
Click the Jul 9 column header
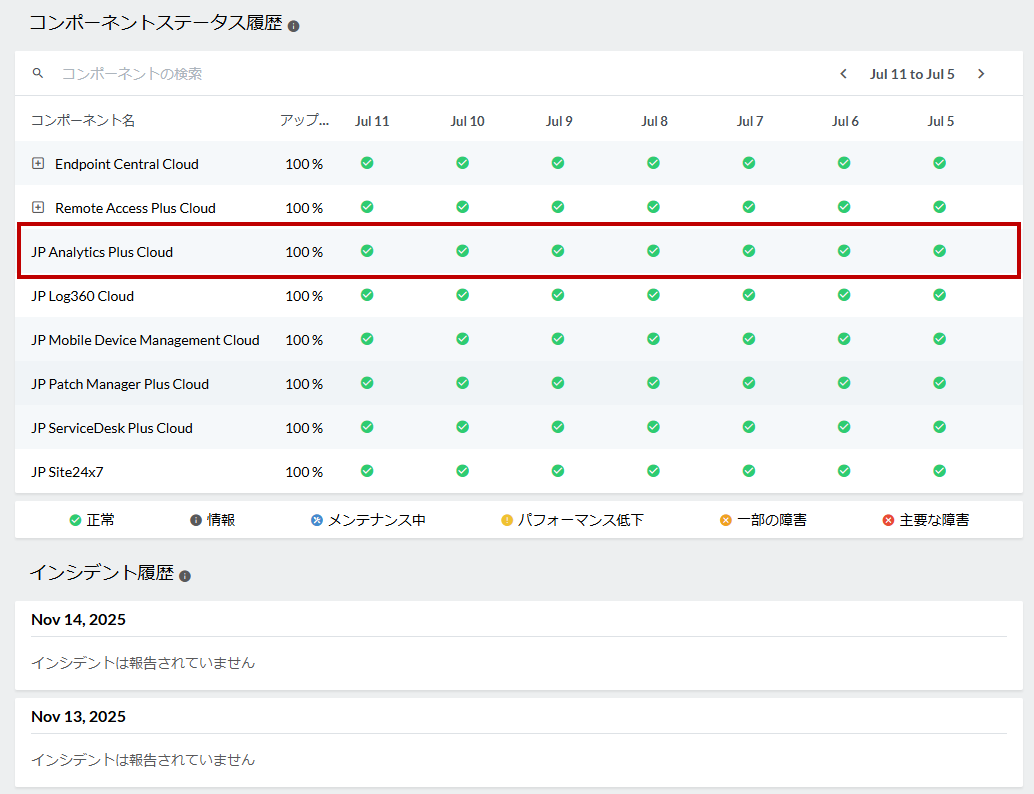[x=559, y=121]
